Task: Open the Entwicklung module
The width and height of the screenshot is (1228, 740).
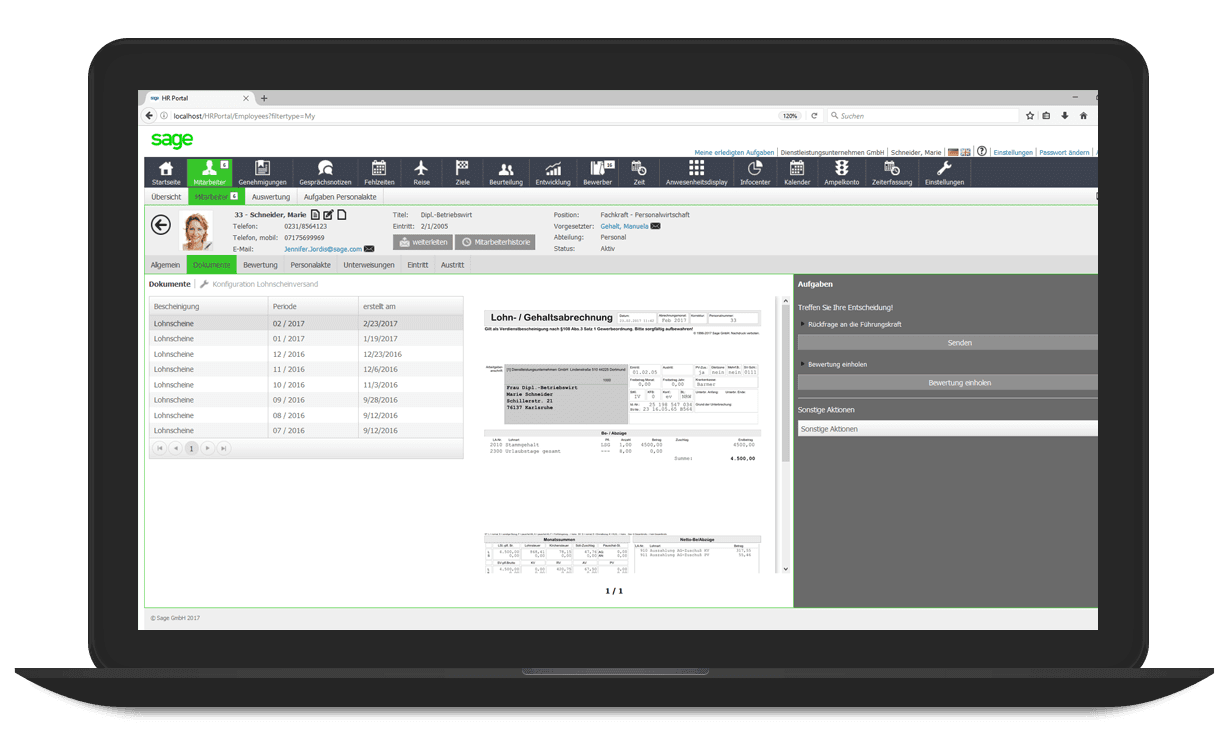Action: point(552,172)
